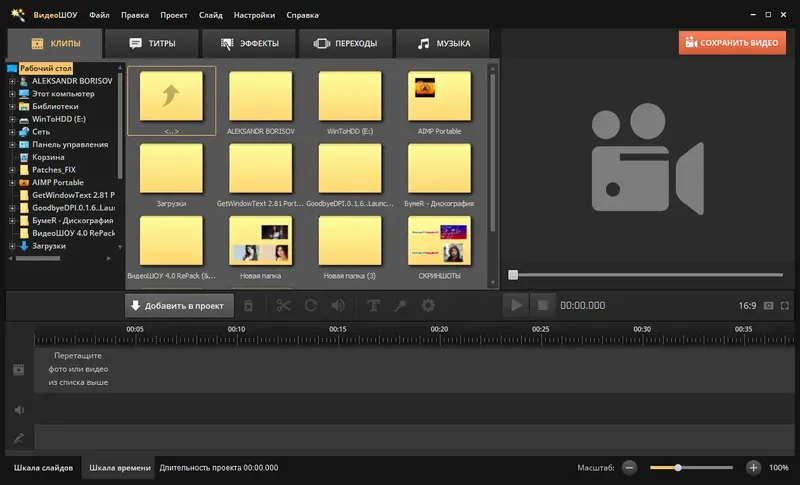Switch to Шкала времени view
Screen dimensions: 800x485
120,468
